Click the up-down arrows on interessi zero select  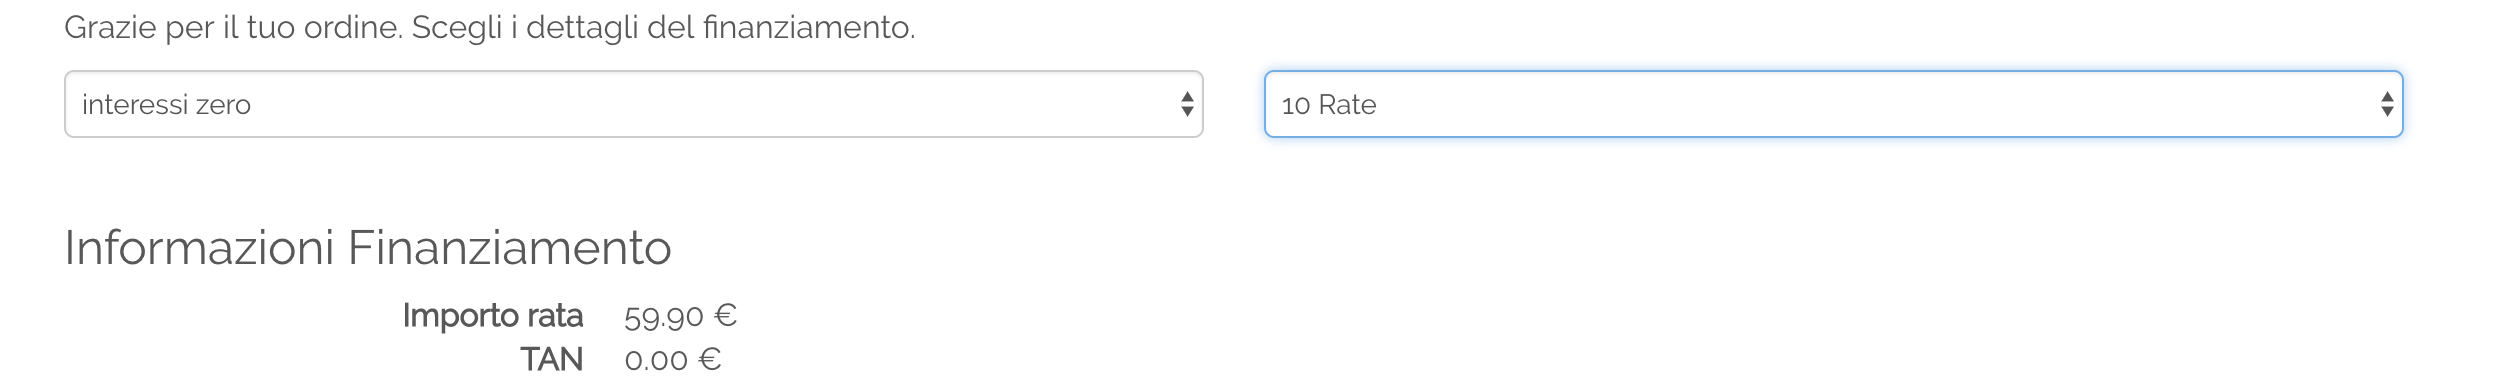(x=1186, y=104)
